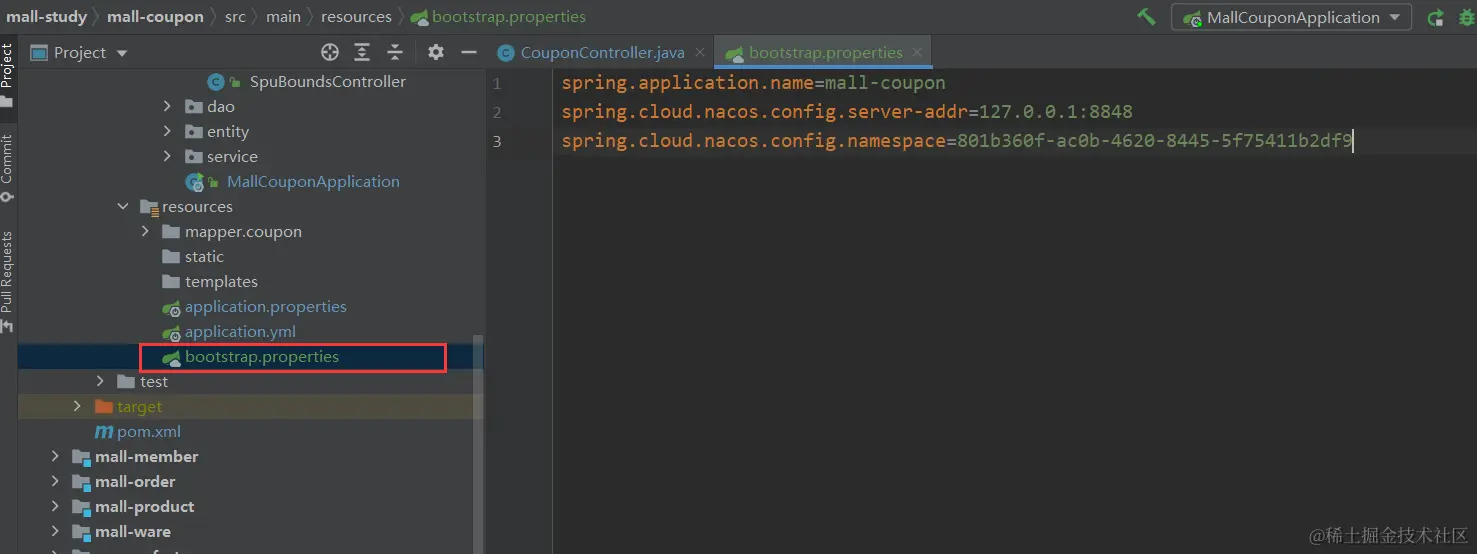
Task: Expand the target folder arrow
Action: pyautogui.click(x=78, y=407)
